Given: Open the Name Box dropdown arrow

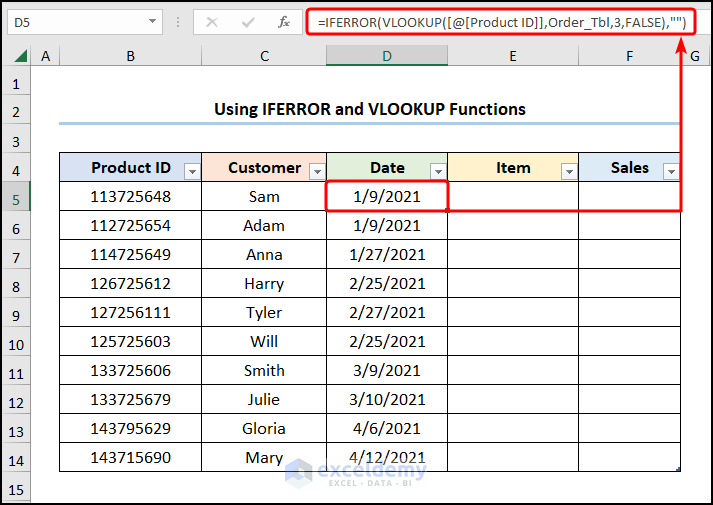Looking at the screenshot, I should (153, 21).
